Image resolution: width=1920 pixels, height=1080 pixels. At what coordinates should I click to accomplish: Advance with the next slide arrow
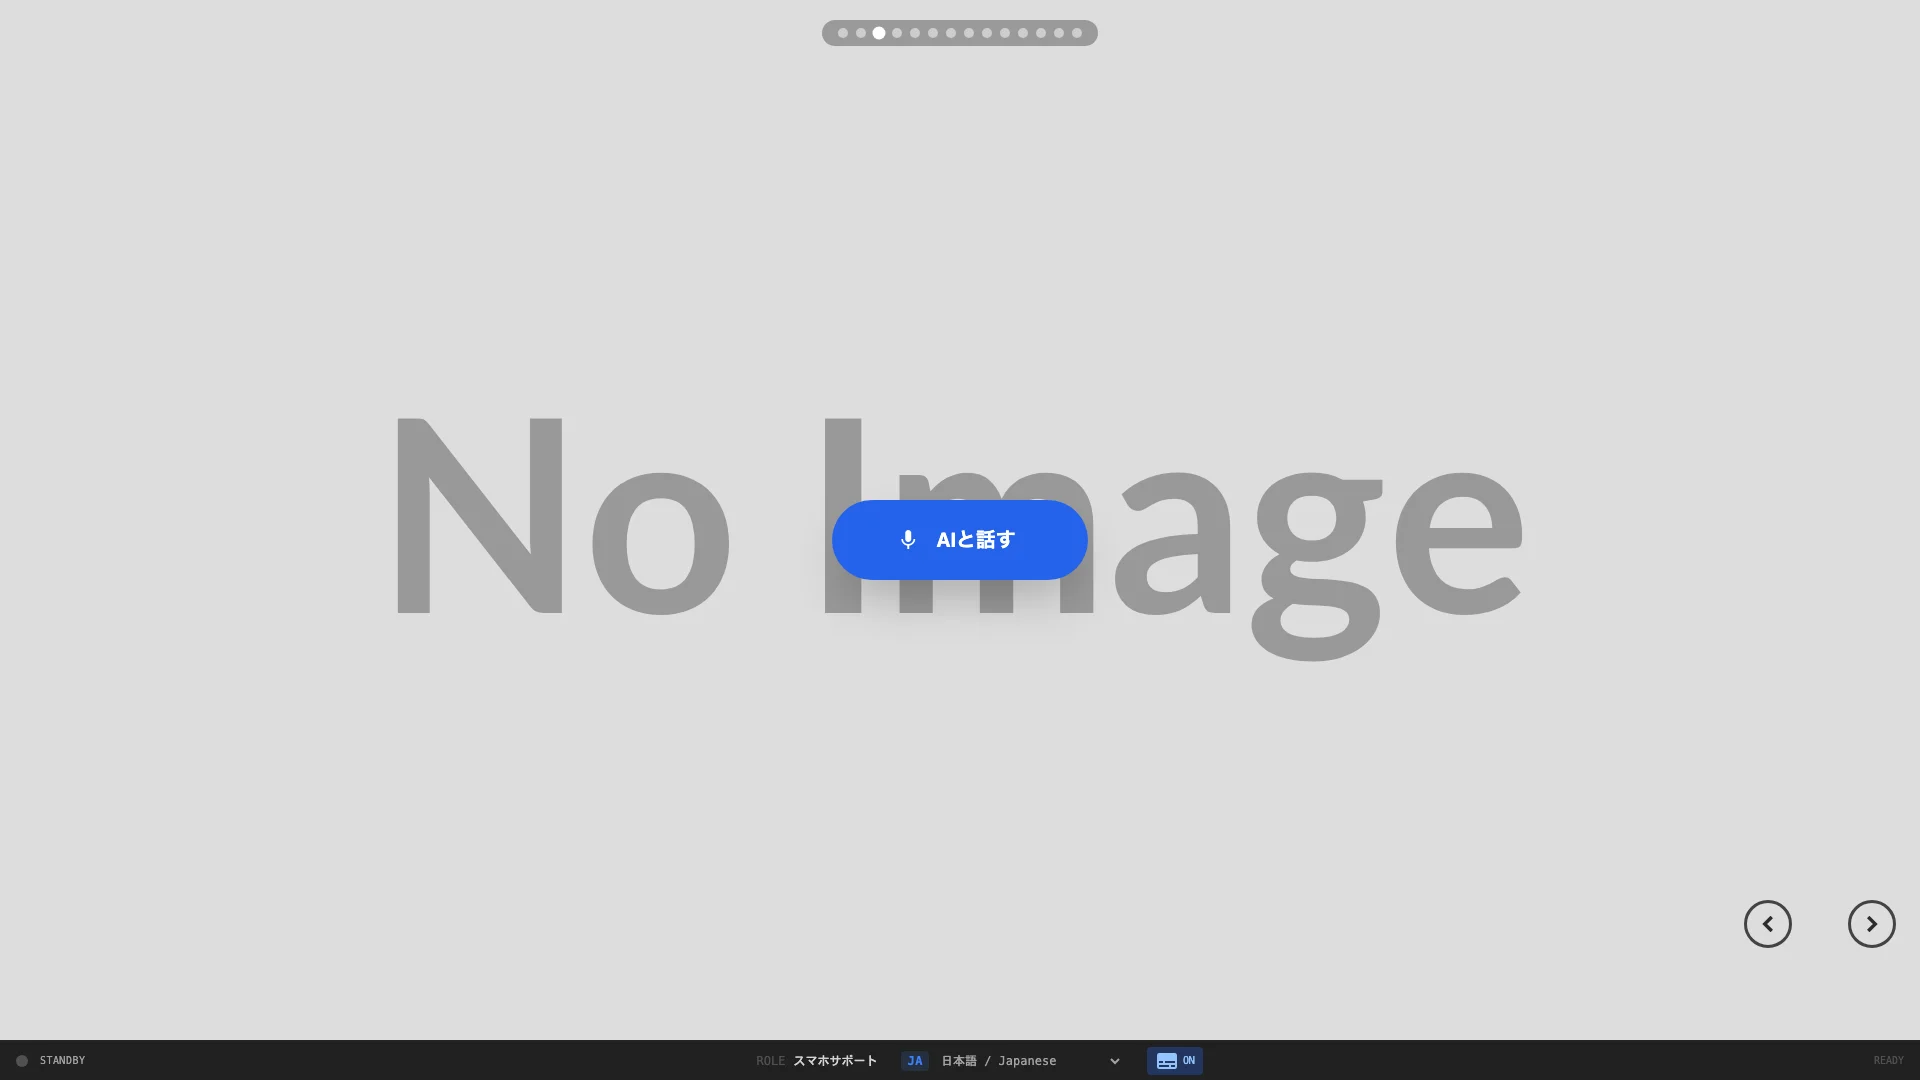pos(1871,924)
